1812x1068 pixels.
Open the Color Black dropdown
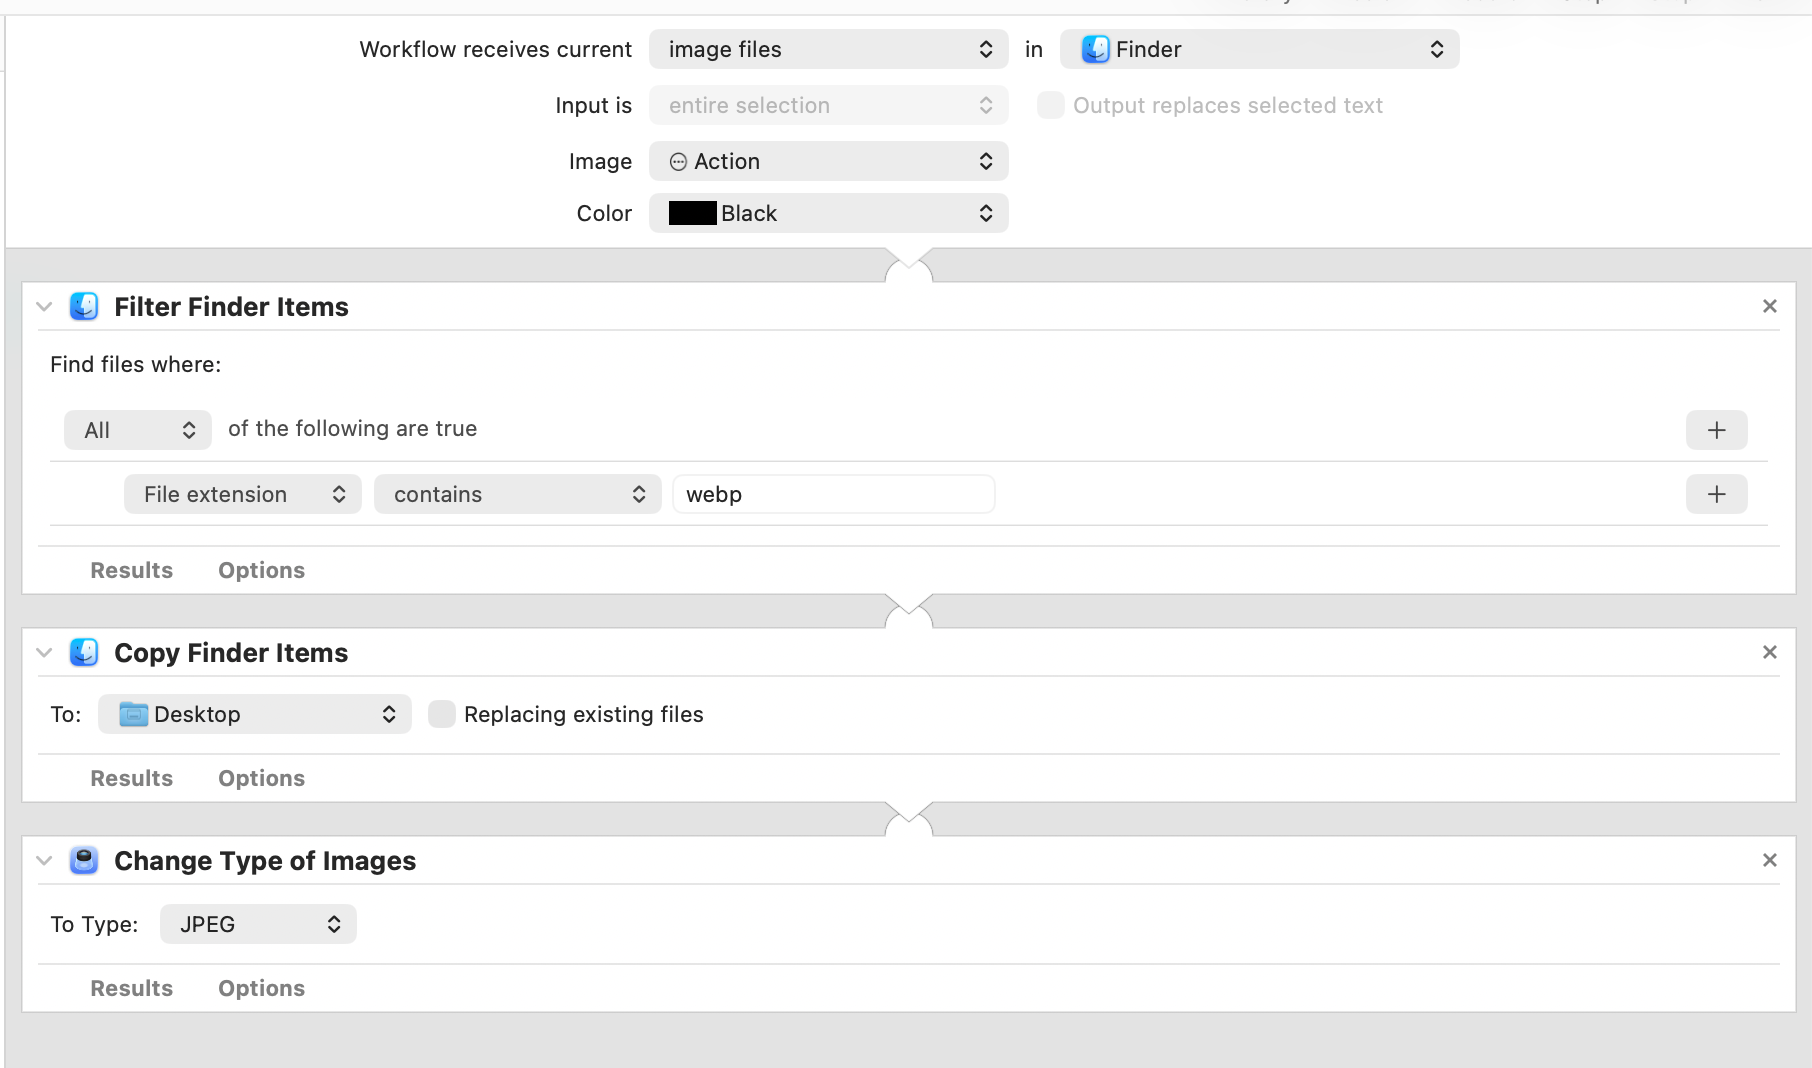tap(828, 213)
